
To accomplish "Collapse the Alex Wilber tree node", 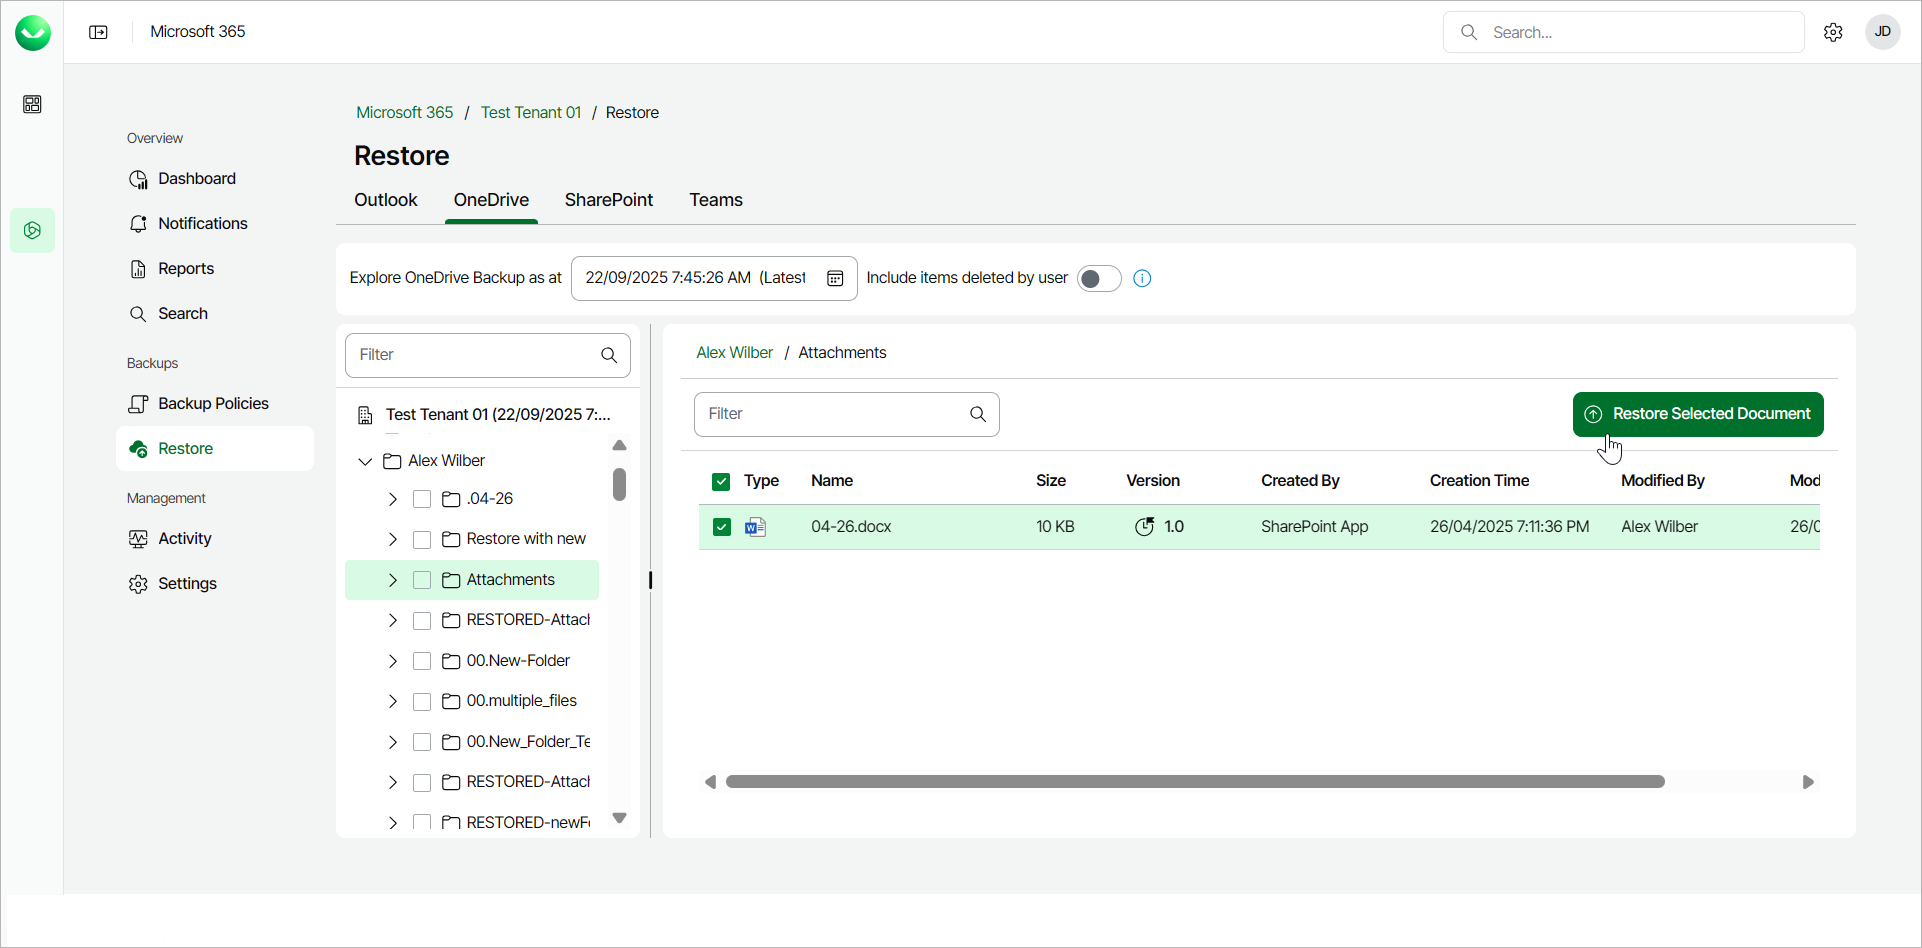I will pyautogui.click(x=365, y=461).
